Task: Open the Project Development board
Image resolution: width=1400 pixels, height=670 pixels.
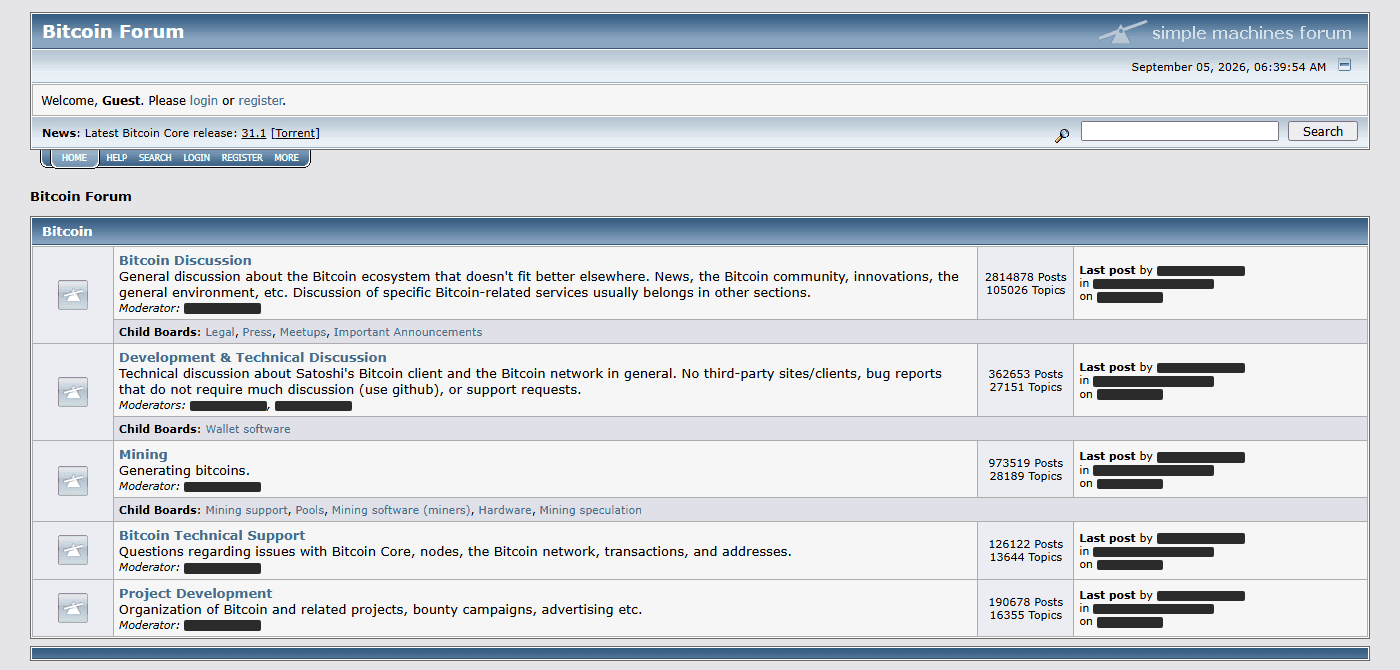Action: click(x=195, y=593)
